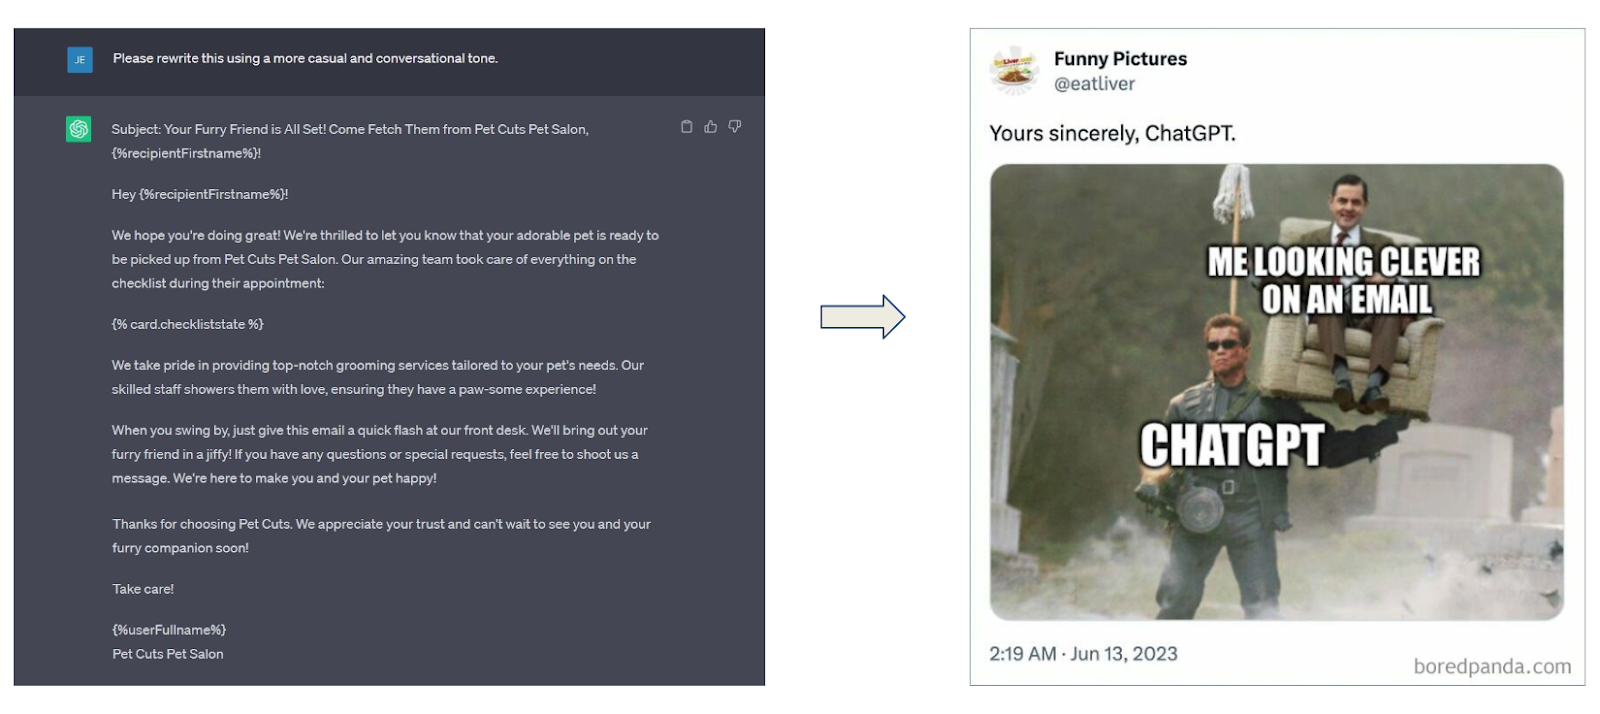Click the "Take care!" sign-off line

(143, 590)
